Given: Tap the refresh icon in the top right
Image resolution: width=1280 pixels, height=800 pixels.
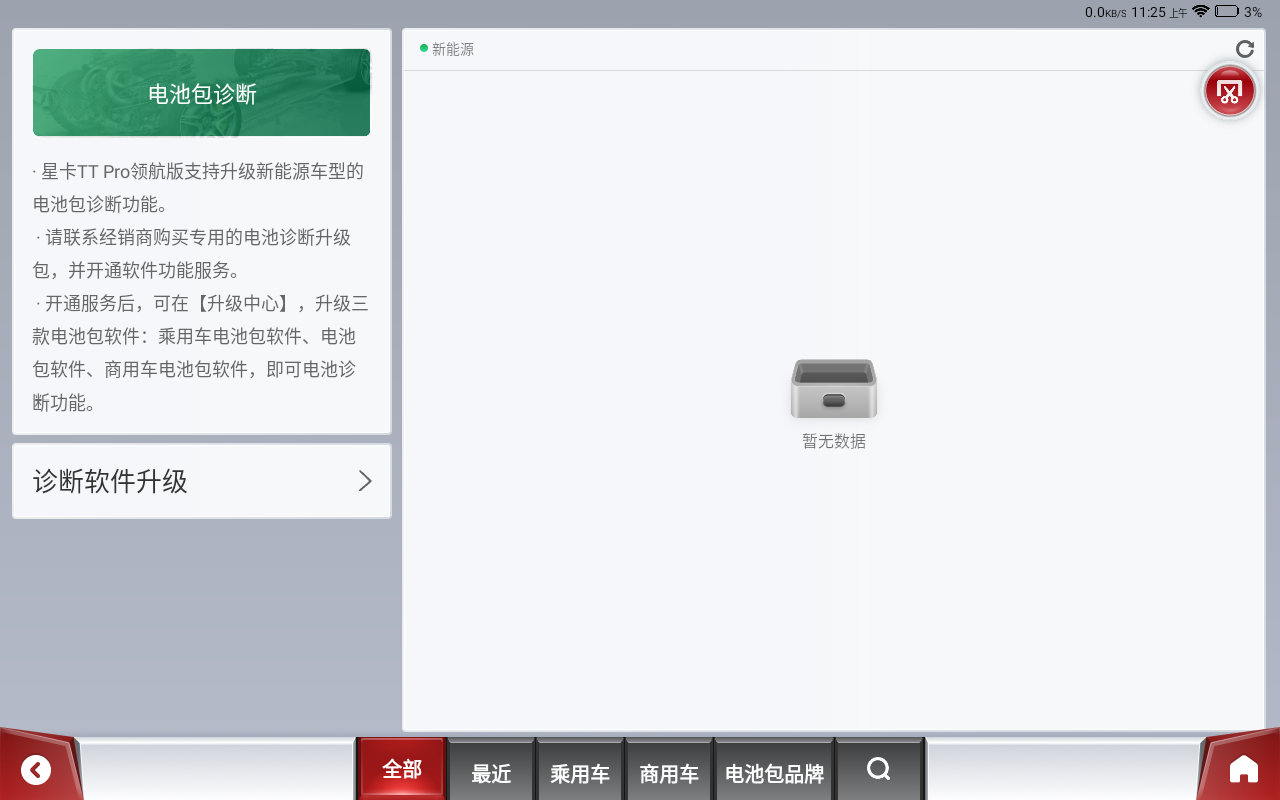Looking at the screenshot, I should [1244, 49].
